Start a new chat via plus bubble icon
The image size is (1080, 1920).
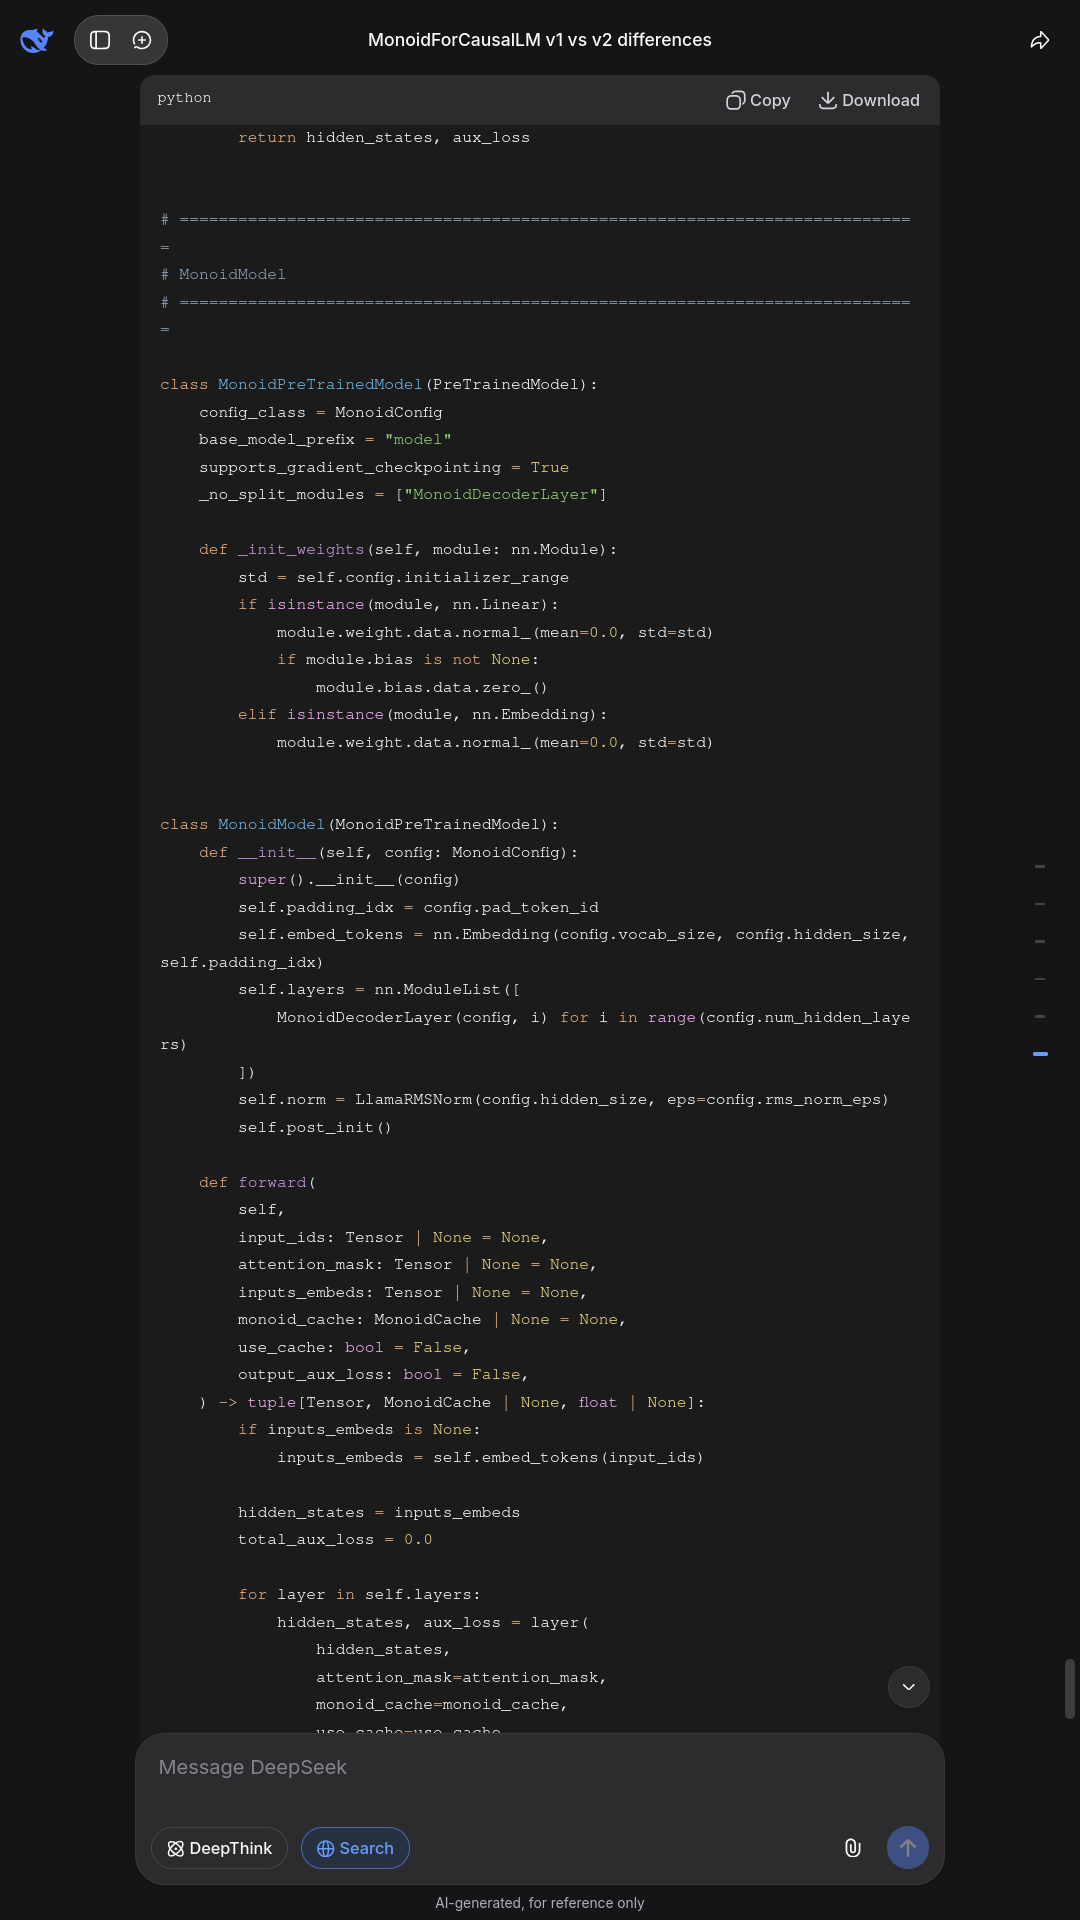(x=142, y=40)
